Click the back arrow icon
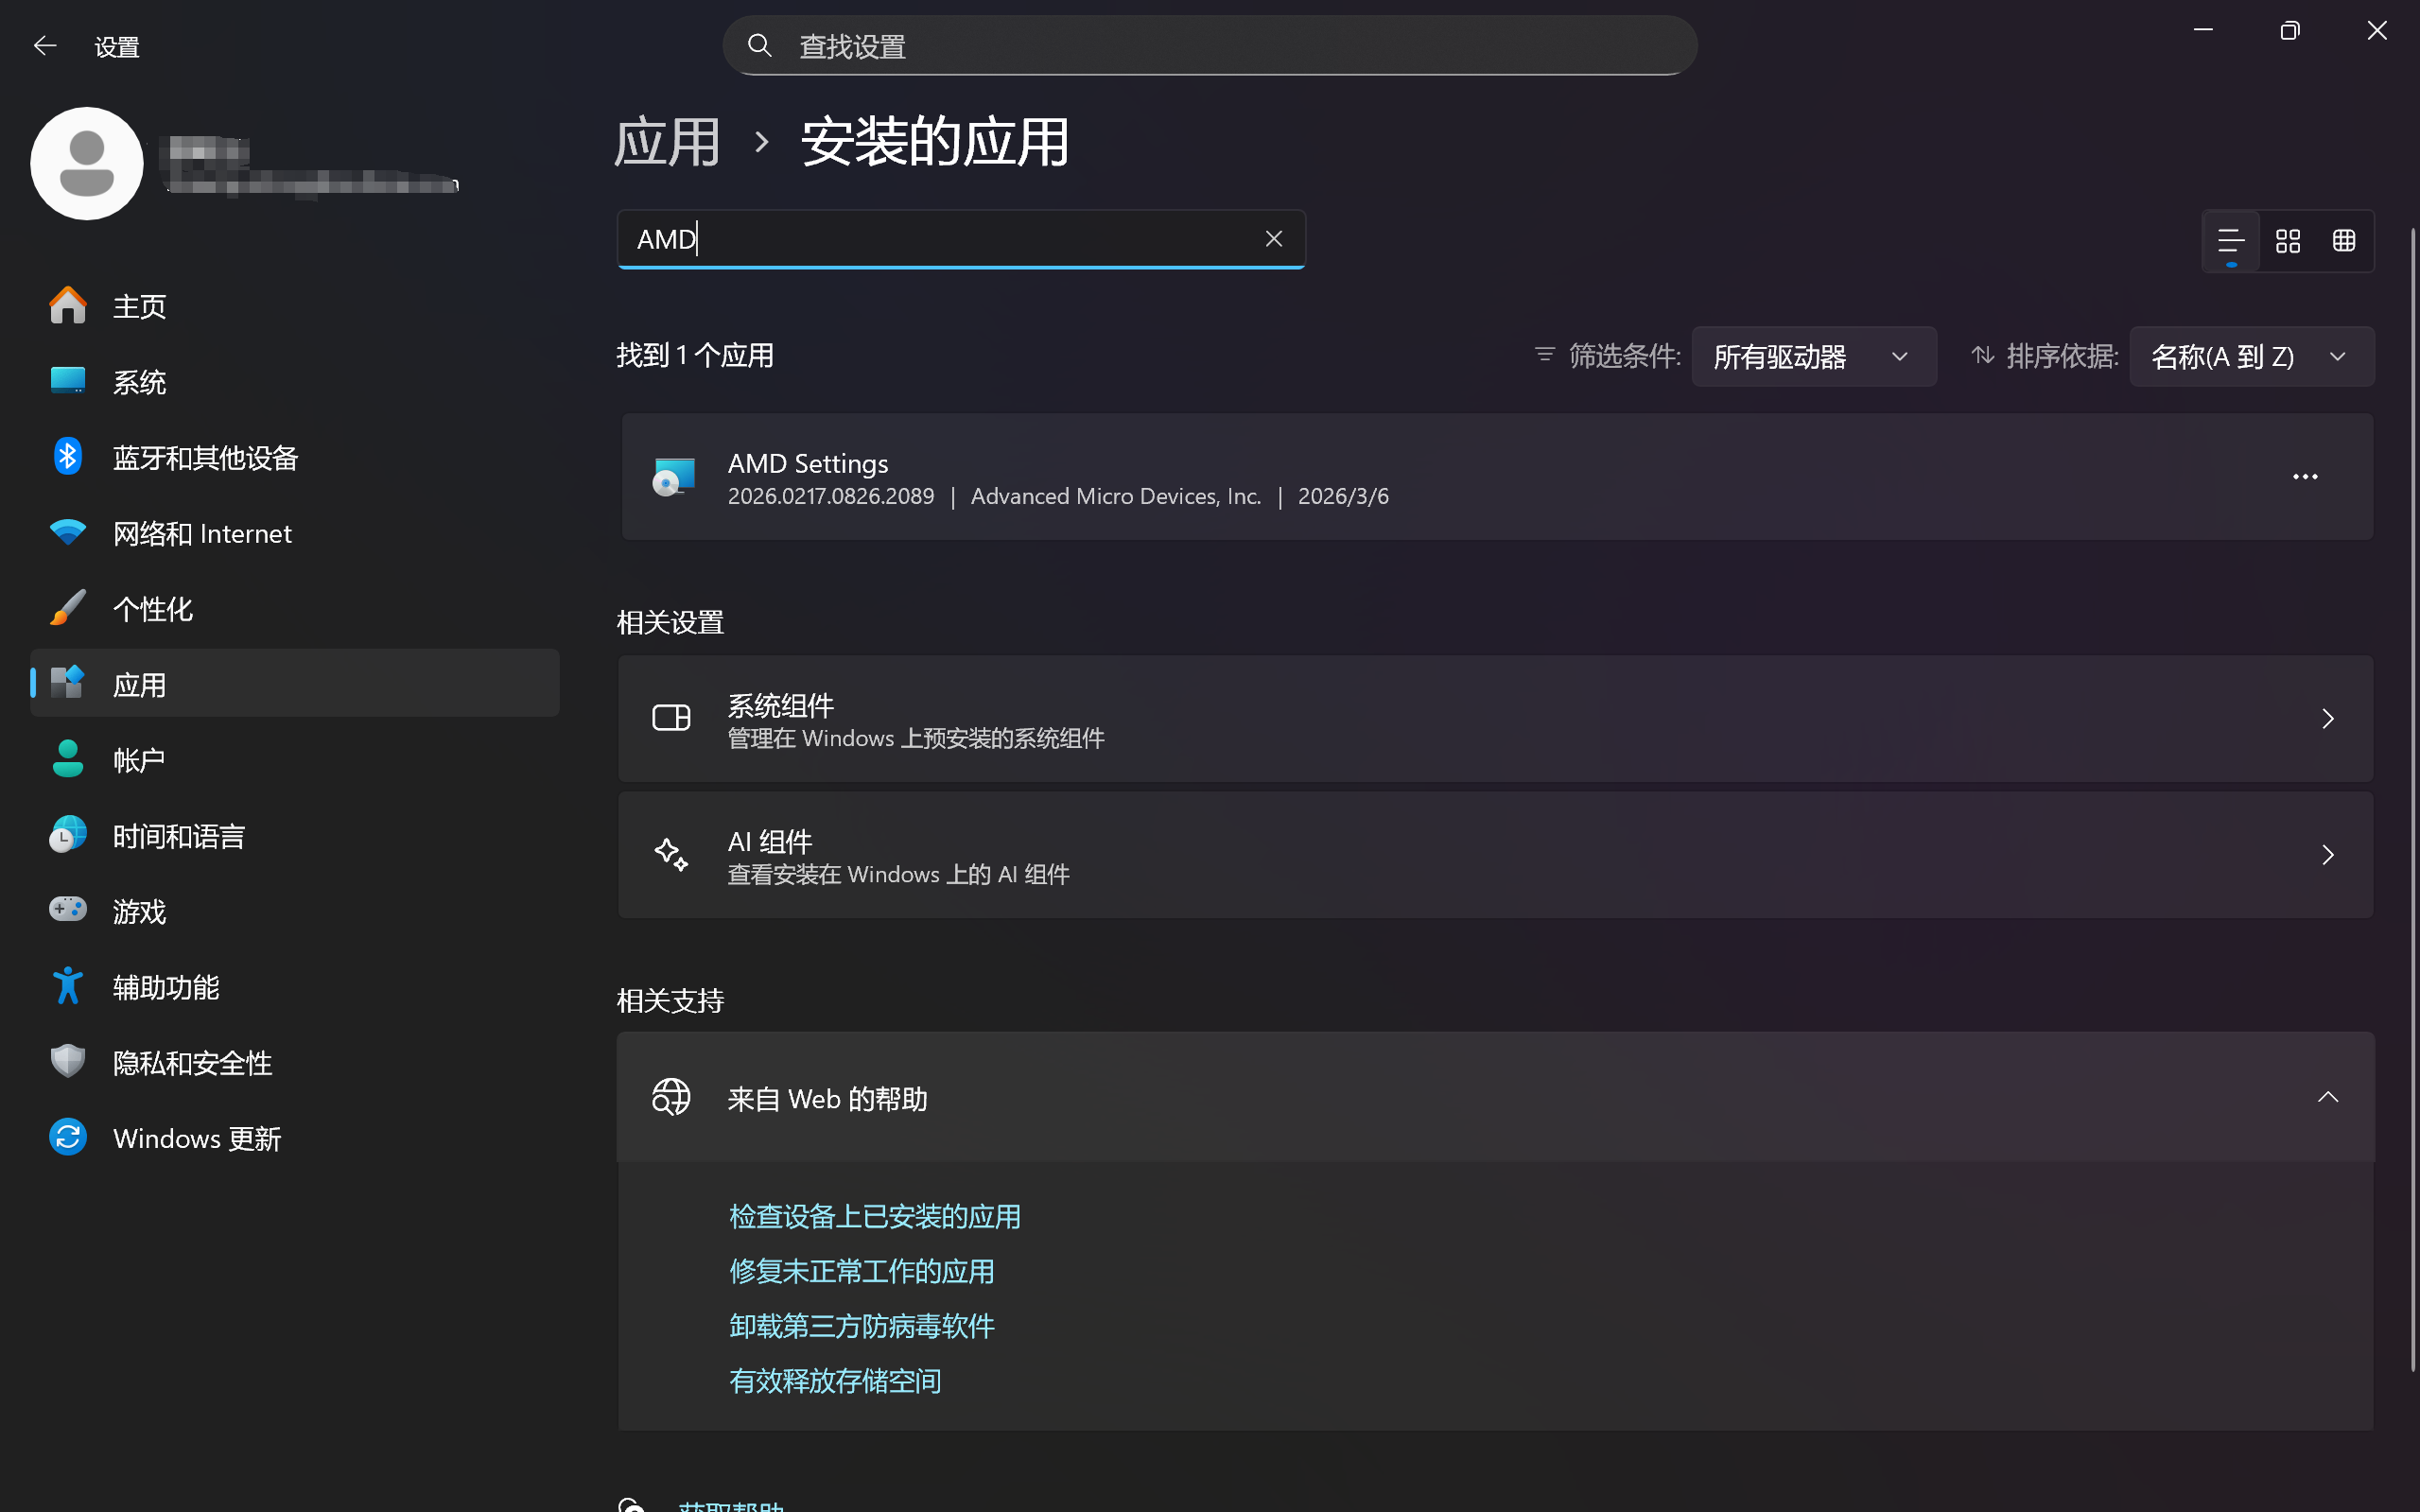The image size is (2420, 1512). click(45, 46)
